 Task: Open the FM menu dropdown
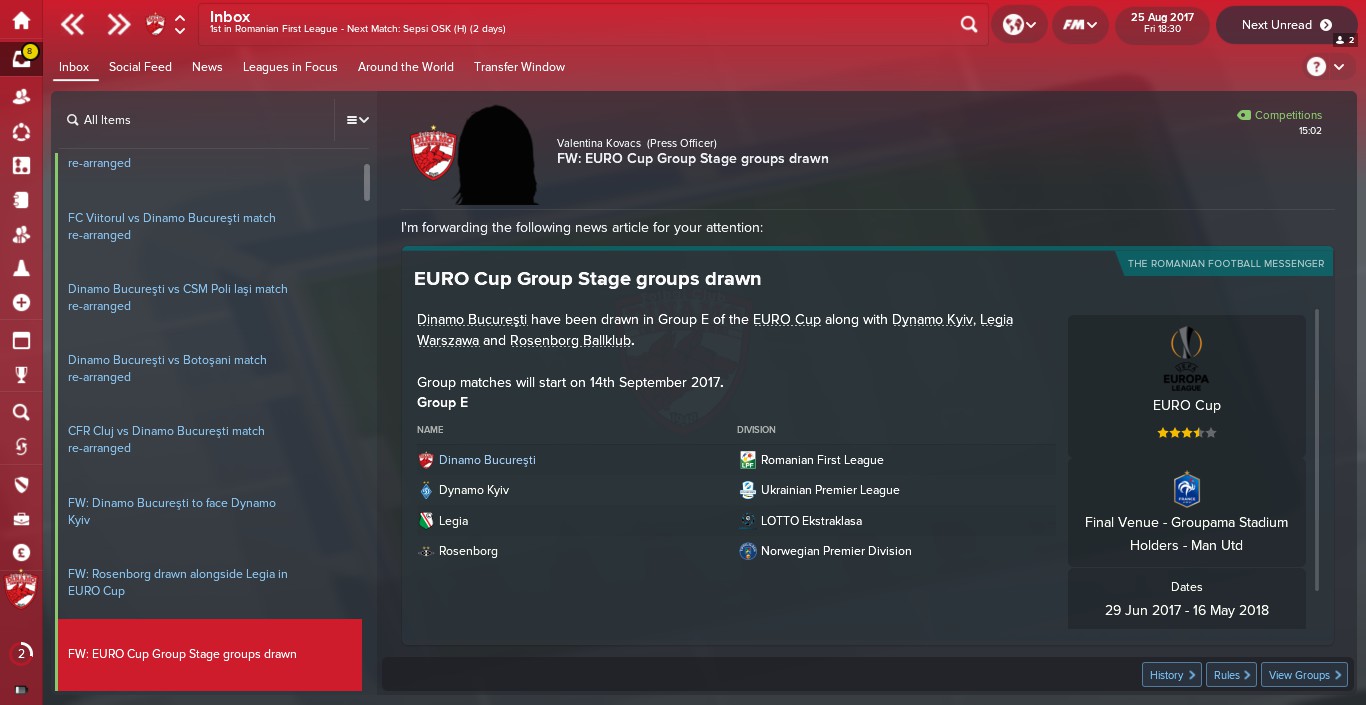[x=1080, y=25]
